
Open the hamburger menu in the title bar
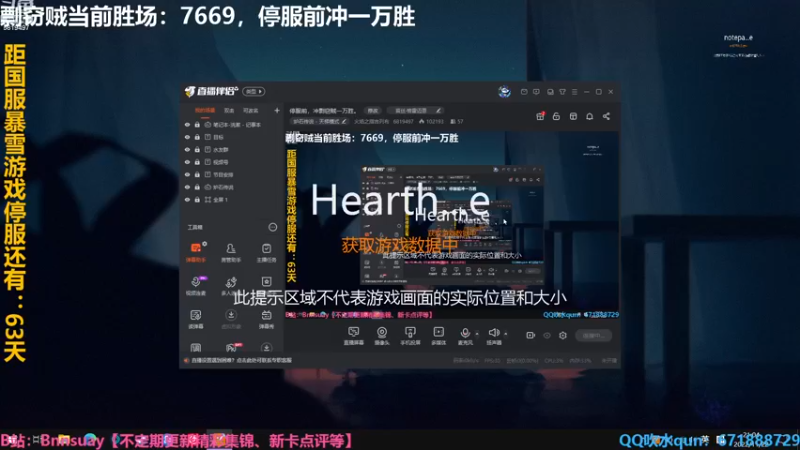click(574, 92)
